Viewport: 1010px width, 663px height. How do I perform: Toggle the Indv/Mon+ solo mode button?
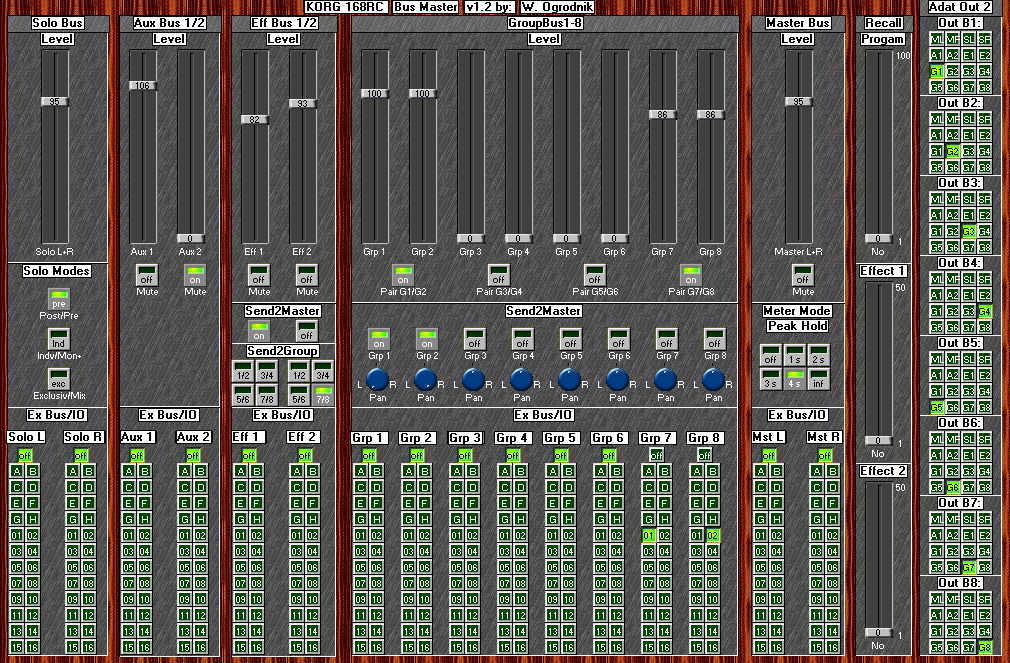pos(59,339)
